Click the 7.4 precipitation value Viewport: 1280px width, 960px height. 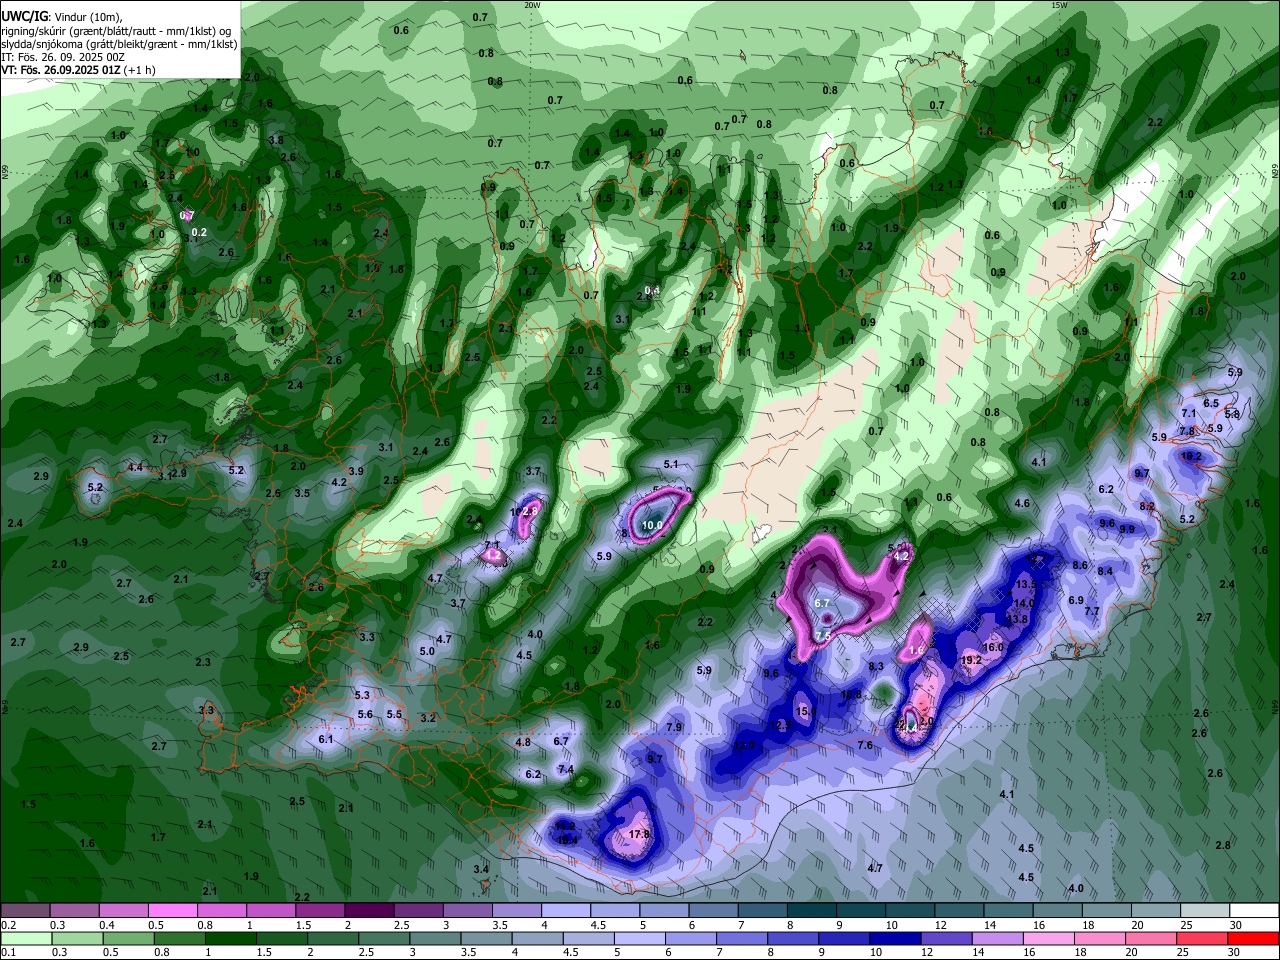click(566, 769)
